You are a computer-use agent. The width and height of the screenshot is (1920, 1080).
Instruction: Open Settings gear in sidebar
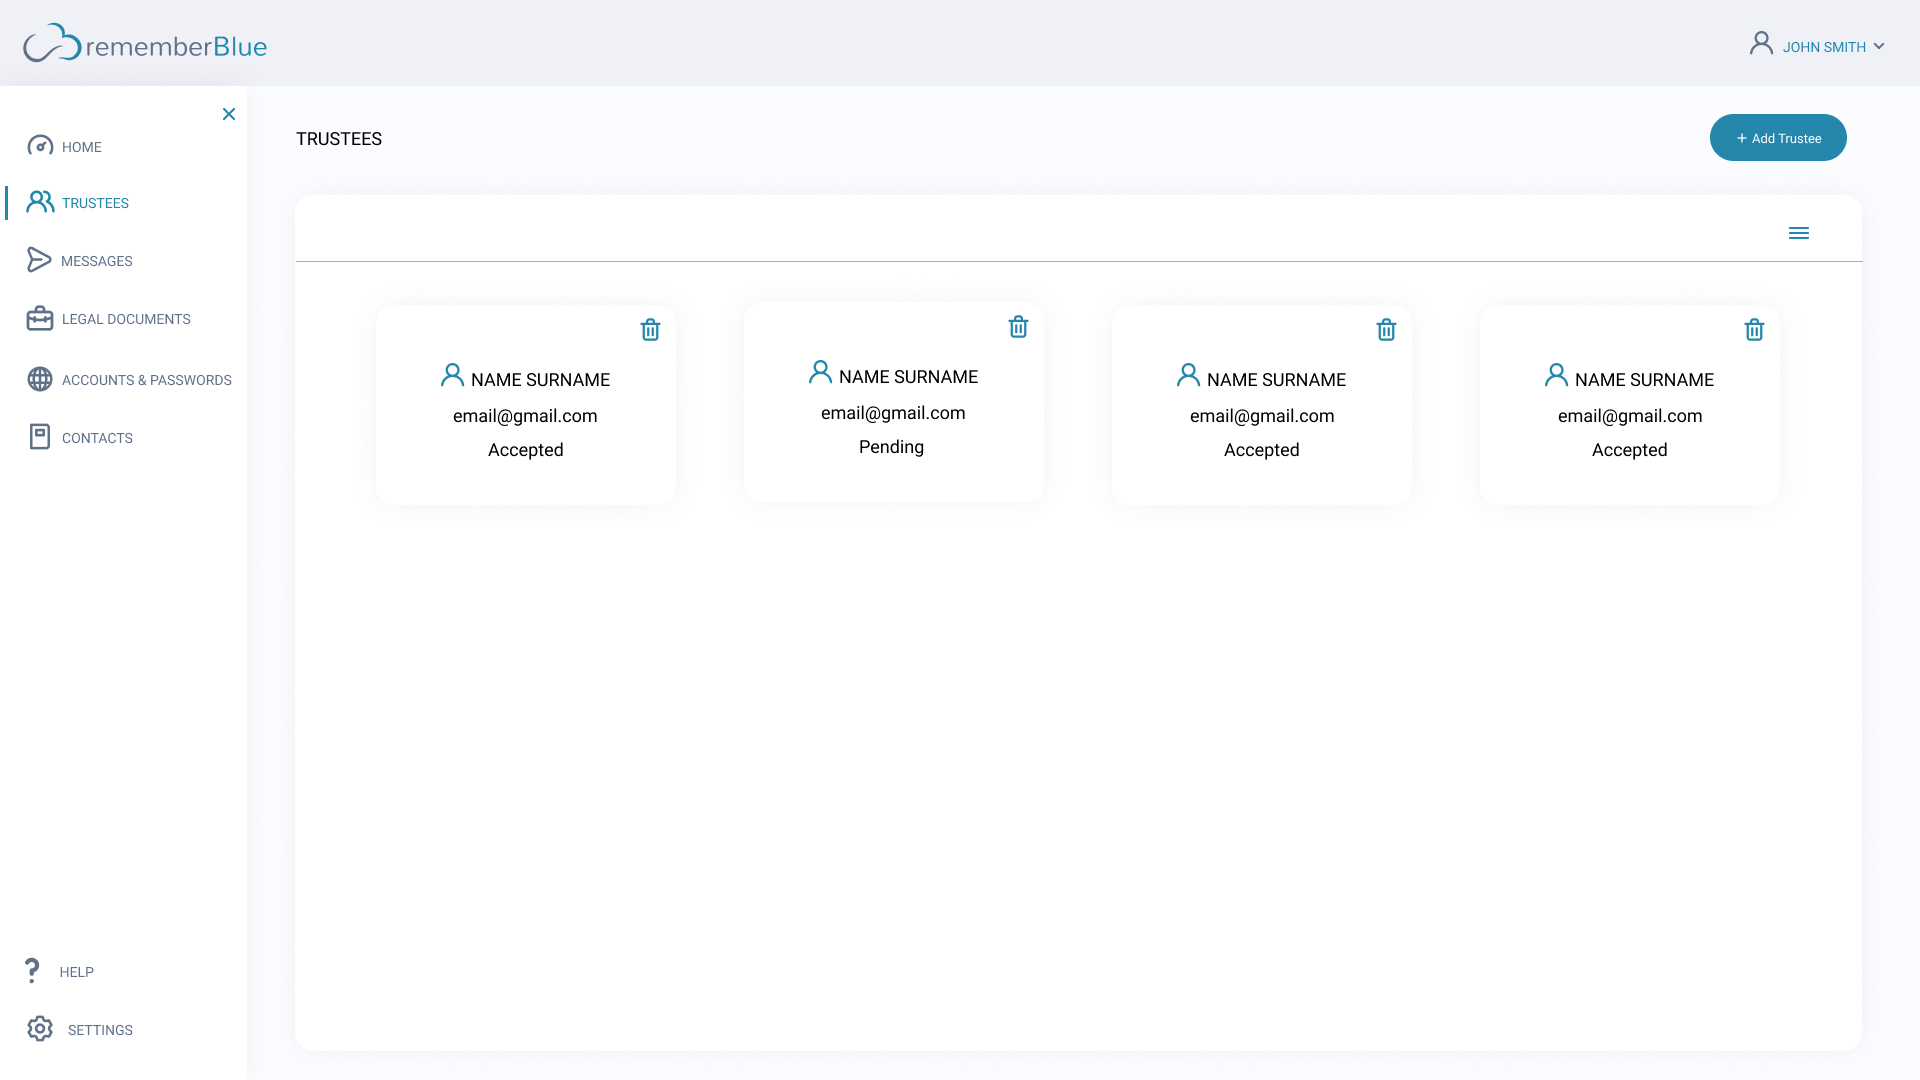40,1029
